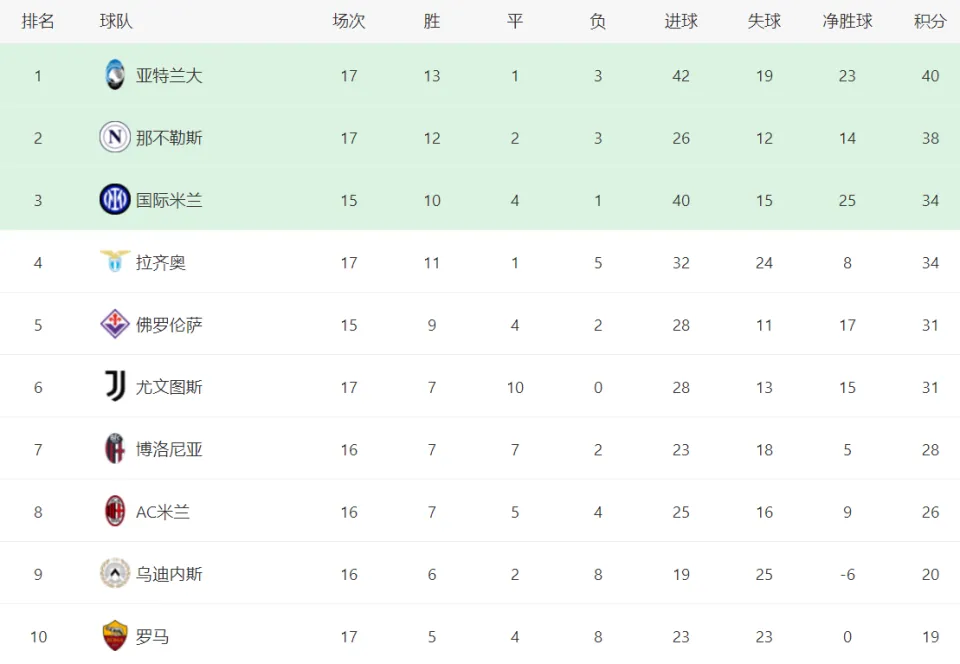Open the 亚特兰大 team name link
The height and width of the screenshot is (664, 960).
[x=169, y=75]
